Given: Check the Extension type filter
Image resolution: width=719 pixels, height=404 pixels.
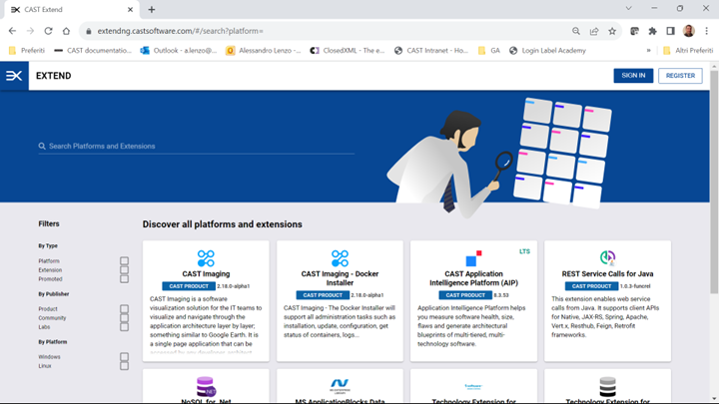Looking at the screenshot, I should coord(124,270).
